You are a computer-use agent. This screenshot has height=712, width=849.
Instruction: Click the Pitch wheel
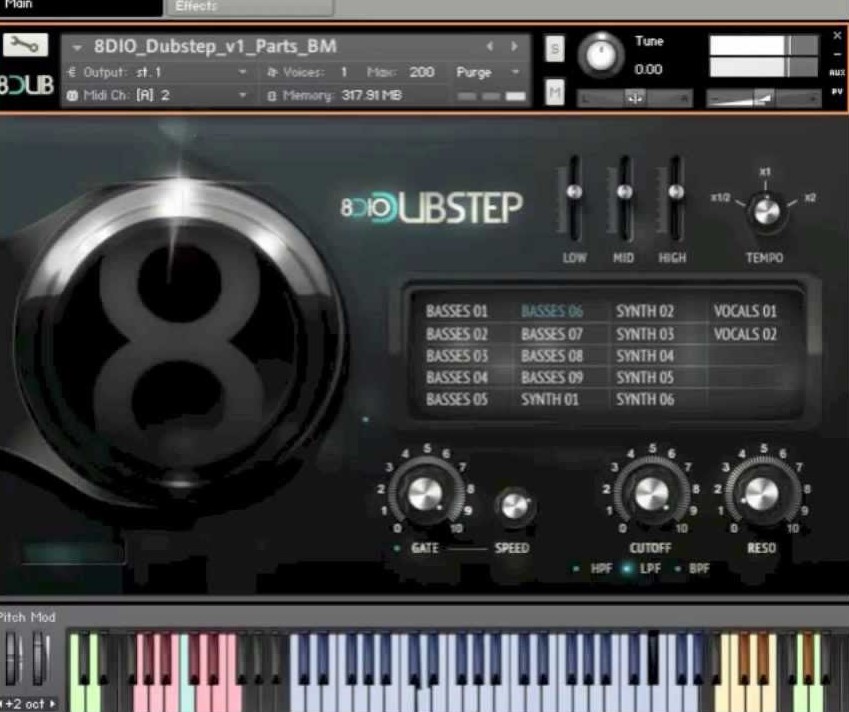pyautogui.click(x=12, y=657)
